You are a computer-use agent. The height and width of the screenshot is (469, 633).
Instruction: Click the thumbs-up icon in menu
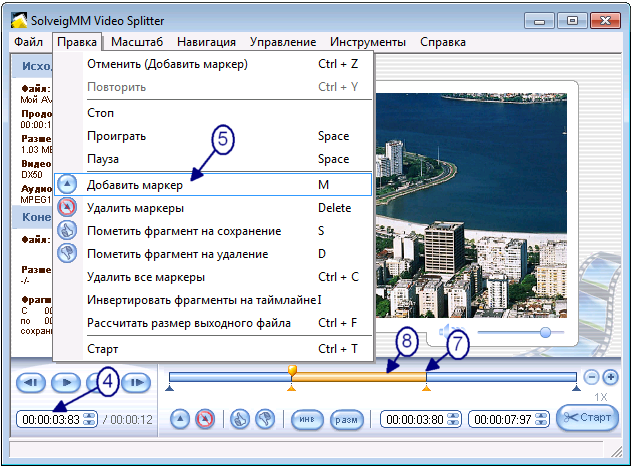pos(67,230)
